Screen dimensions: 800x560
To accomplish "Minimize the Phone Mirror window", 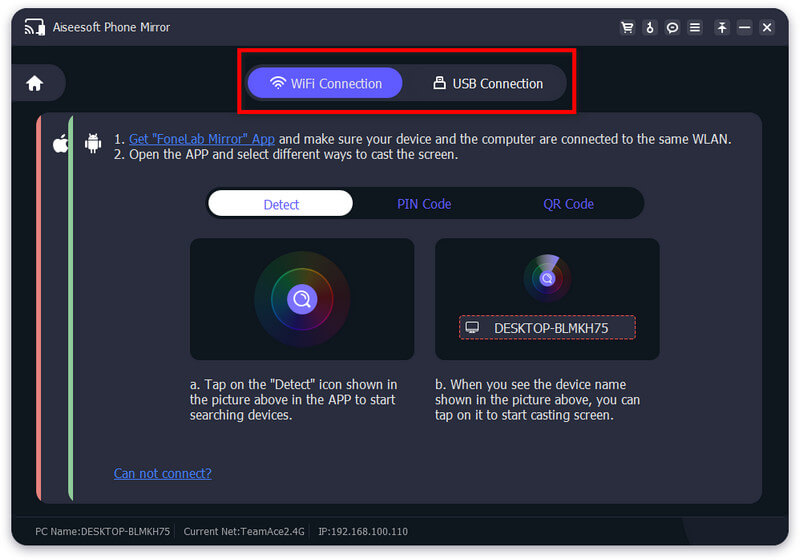I will (x=746, y=28).
